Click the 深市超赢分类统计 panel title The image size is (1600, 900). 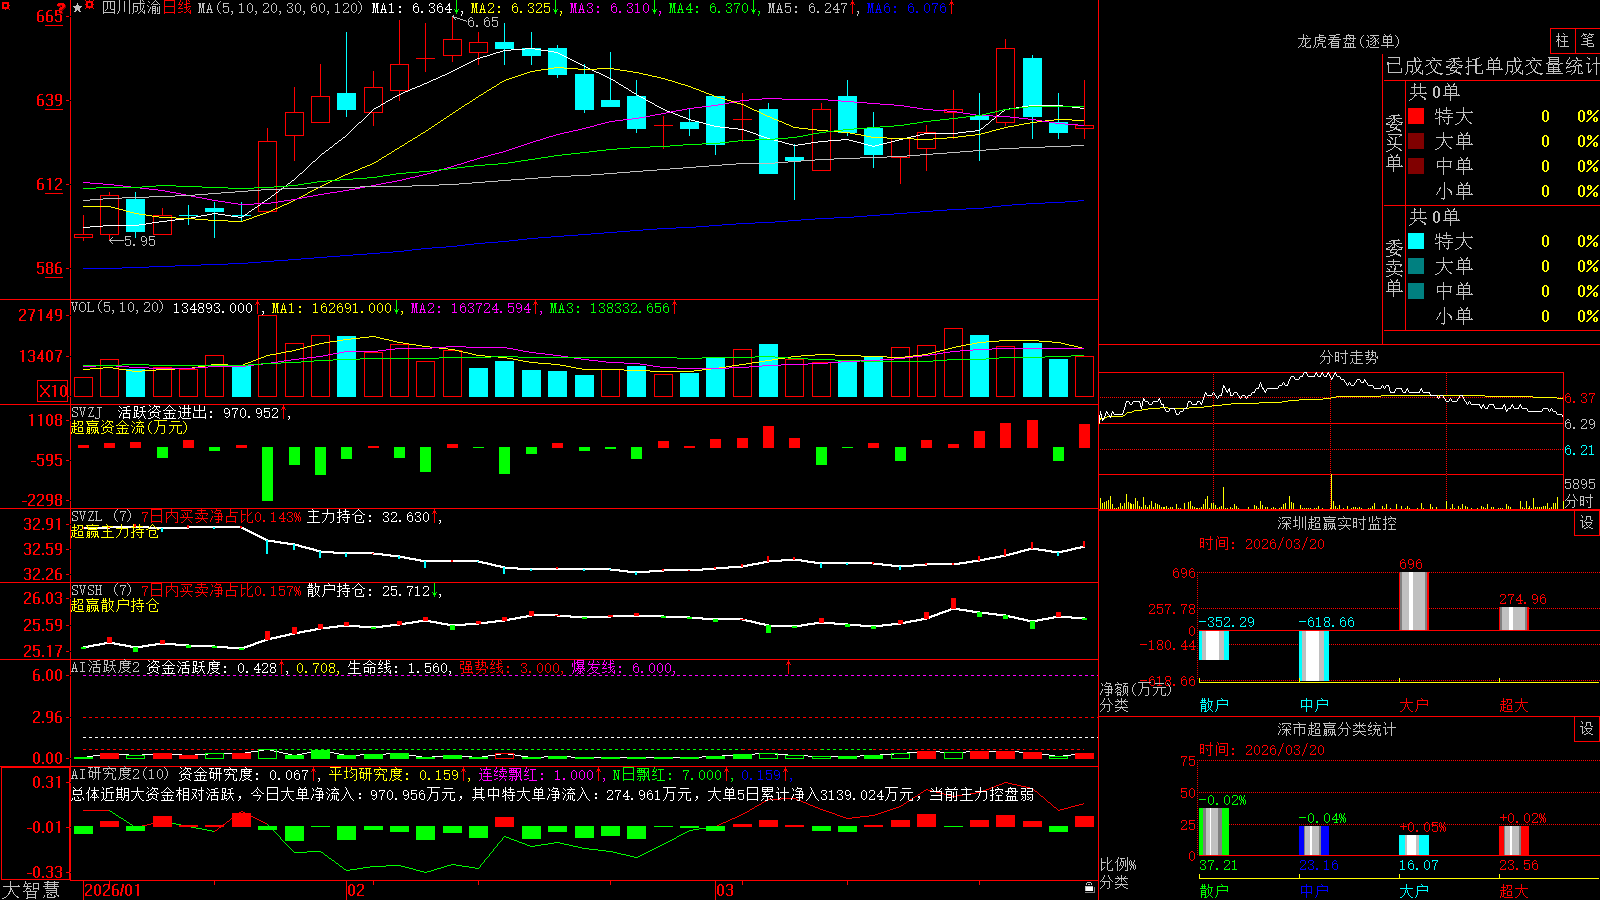[1337, 729]
